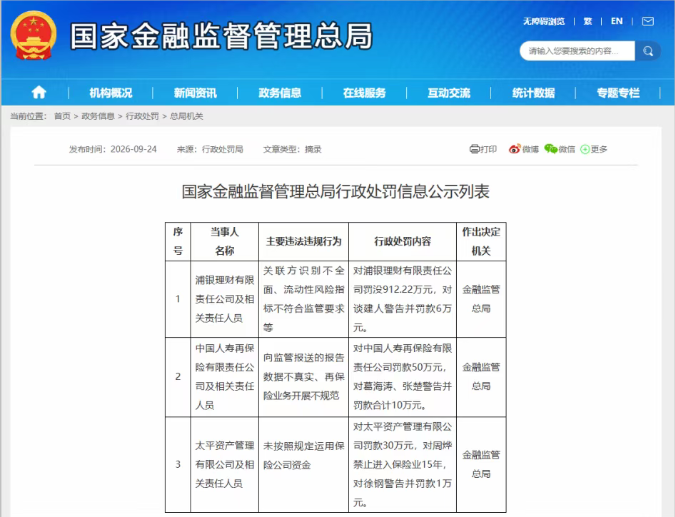Image resolution: width=675 pixels, height=517 pixels.
Task: Click row 2 authority cell 金融监管总局
Action: pyautogui.click(x=481, y=377)
